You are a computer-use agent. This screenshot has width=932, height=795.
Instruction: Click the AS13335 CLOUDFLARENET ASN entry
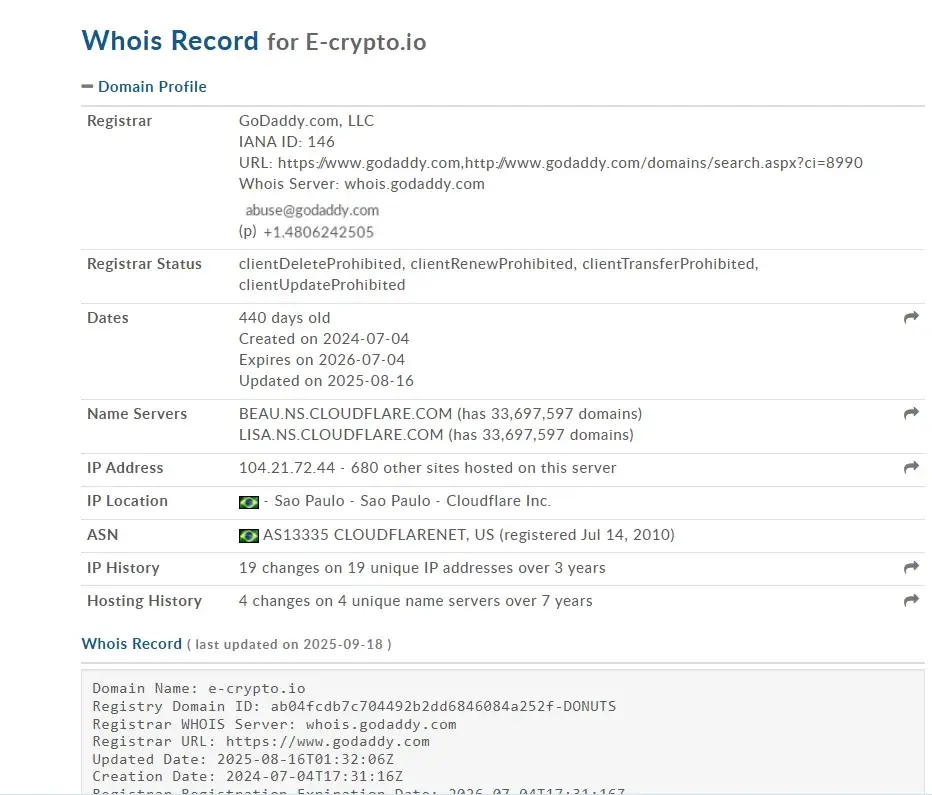pyautogui.click(x=468, y=535)
